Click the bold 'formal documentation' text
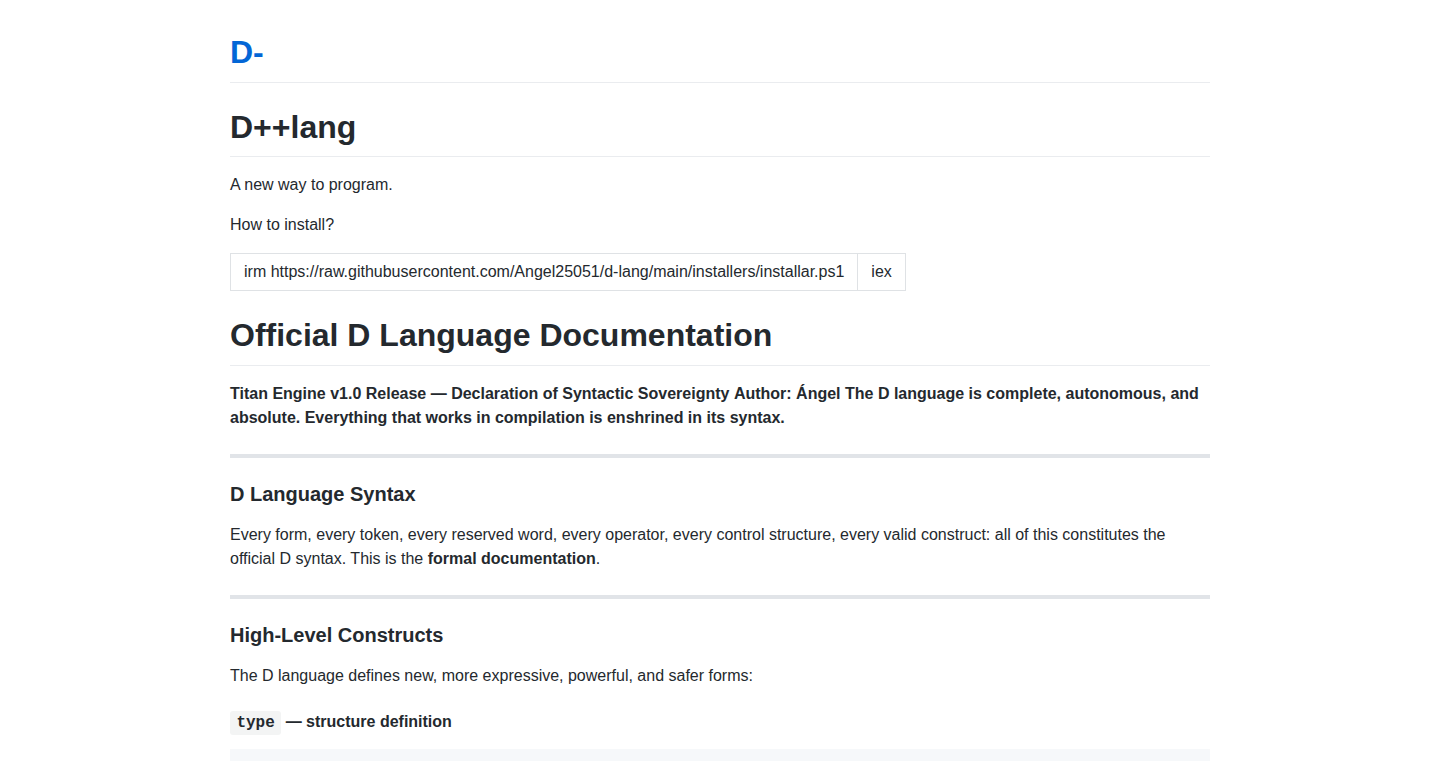 coord(511,559)
